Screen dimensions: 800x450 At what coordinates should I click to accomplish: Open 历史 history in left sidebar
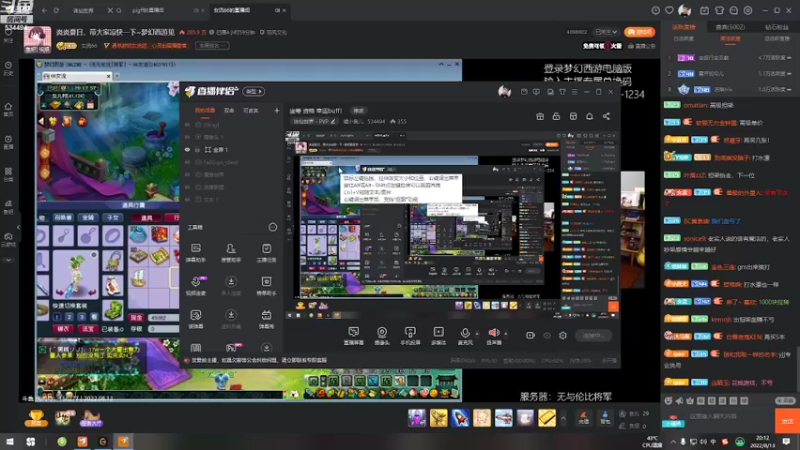[8, 68]
